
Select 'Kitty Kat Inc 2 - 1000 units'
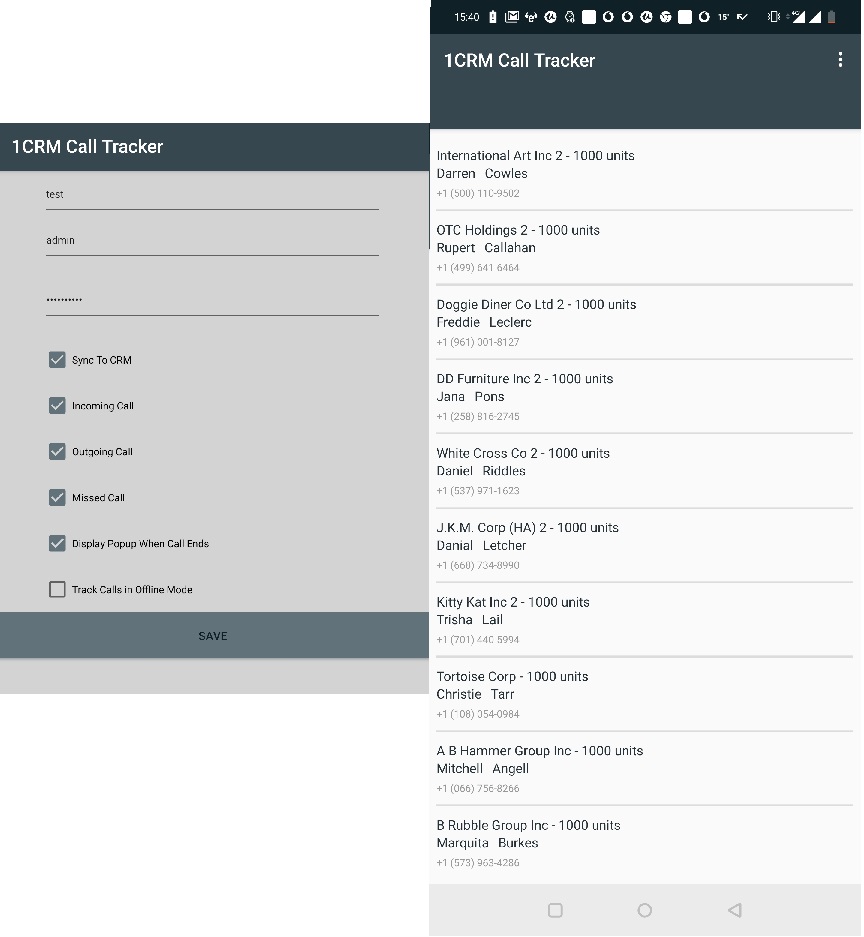[x=513, y=602]
